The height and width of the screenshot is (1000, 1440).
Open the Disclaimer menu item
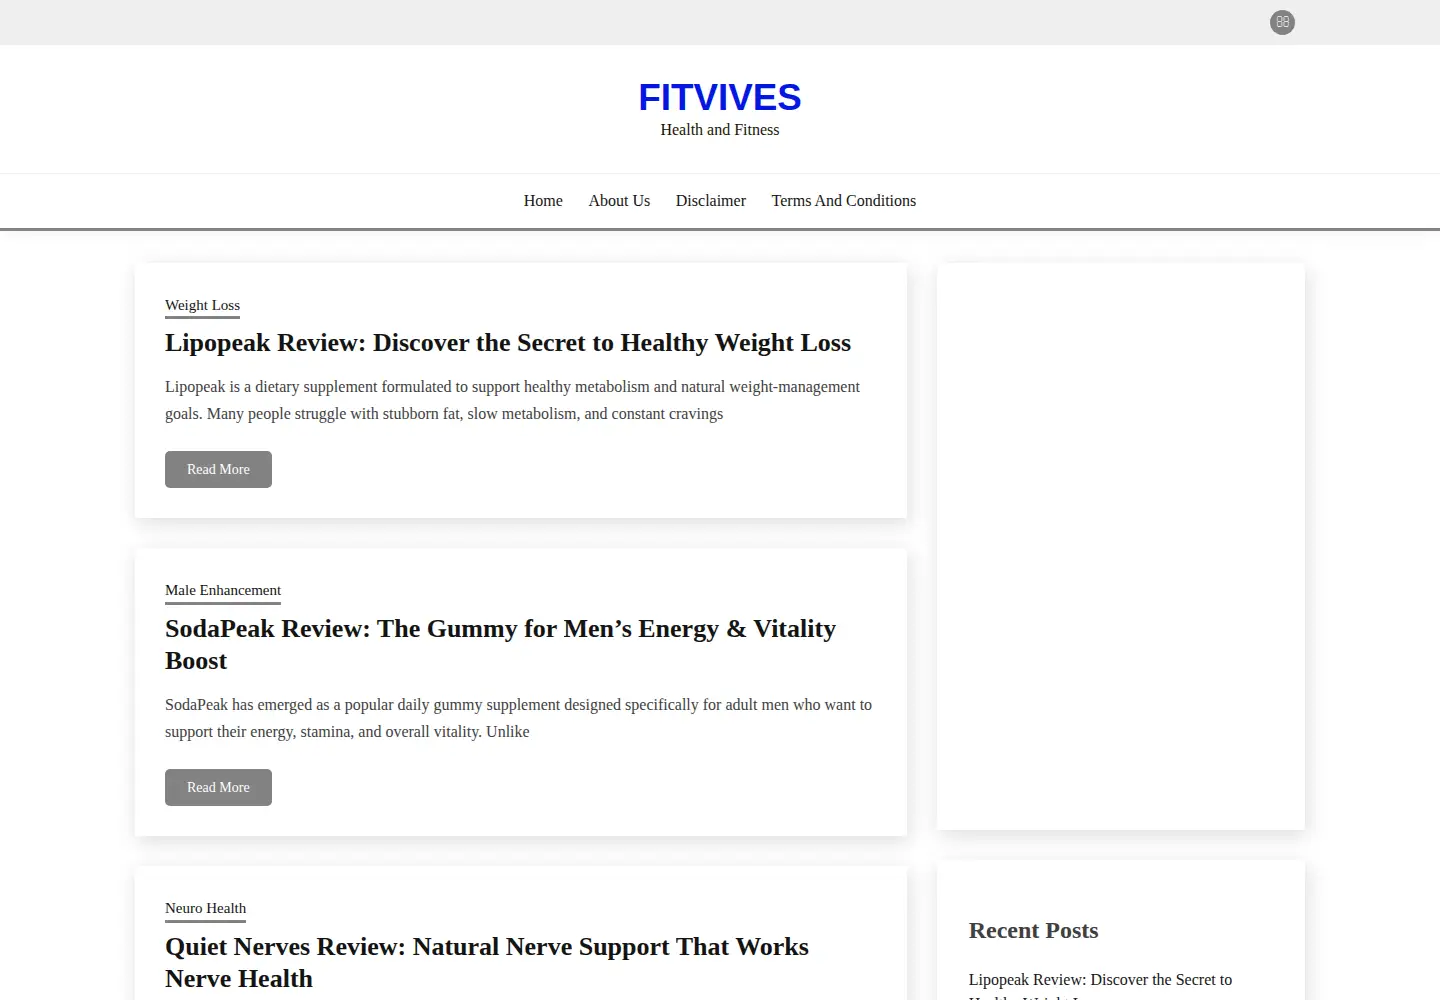[x=711, y=201]
